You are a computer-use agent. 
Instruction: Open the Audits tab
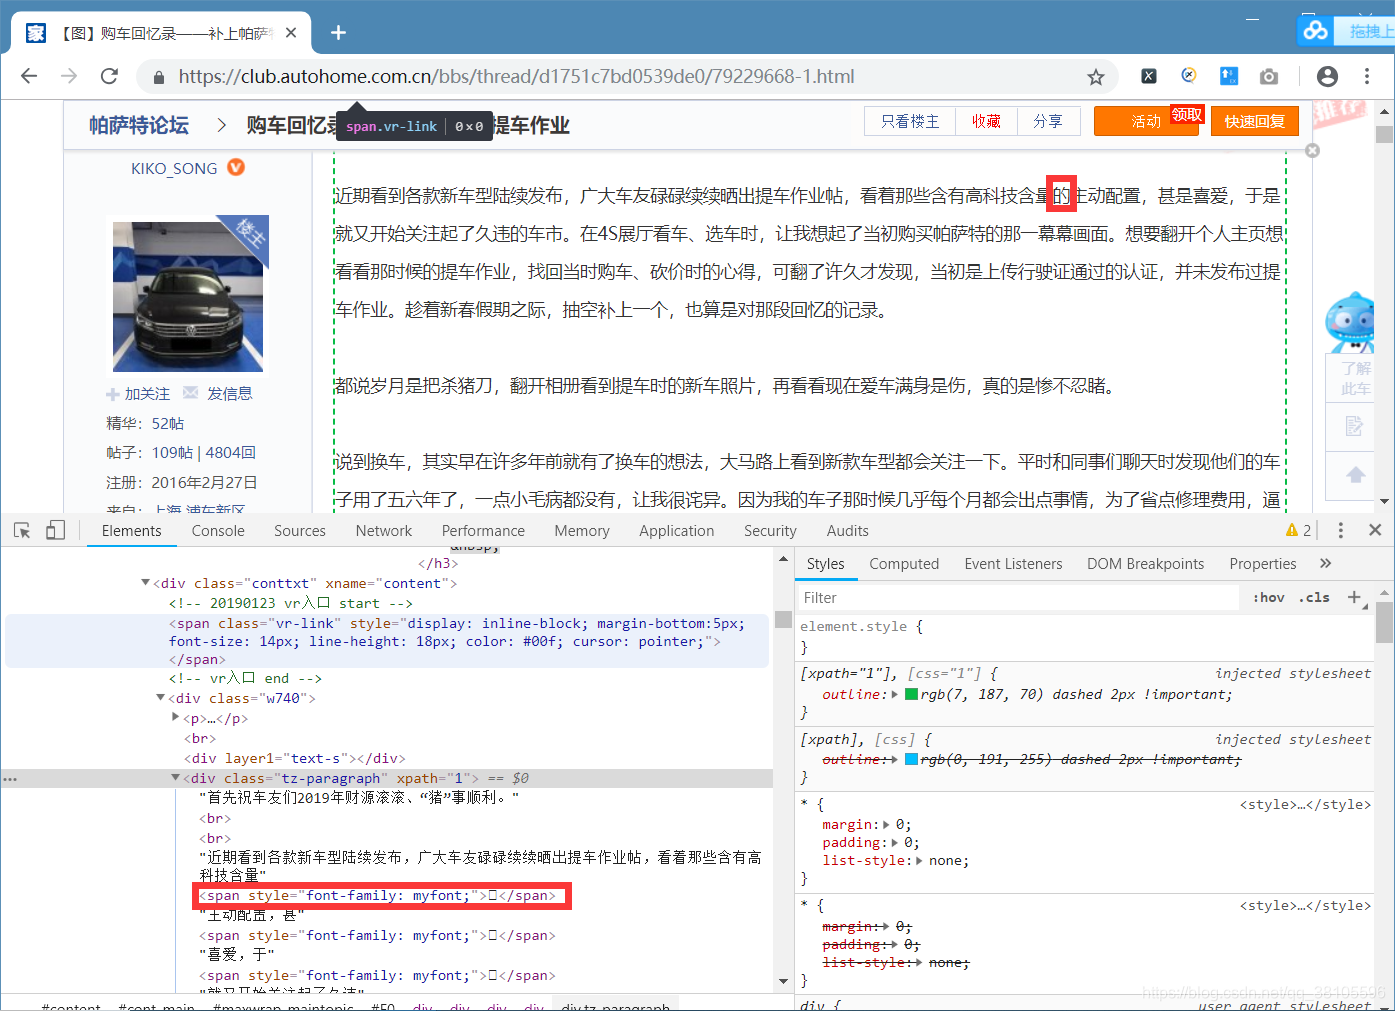(848, 531)
